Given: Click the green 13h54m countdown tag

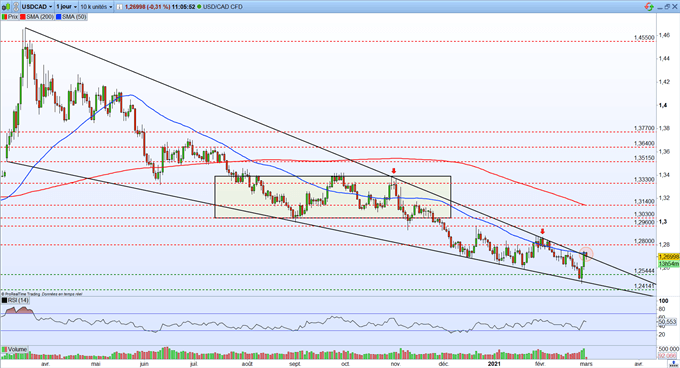Looking at the screenshot, I should 668,264.
